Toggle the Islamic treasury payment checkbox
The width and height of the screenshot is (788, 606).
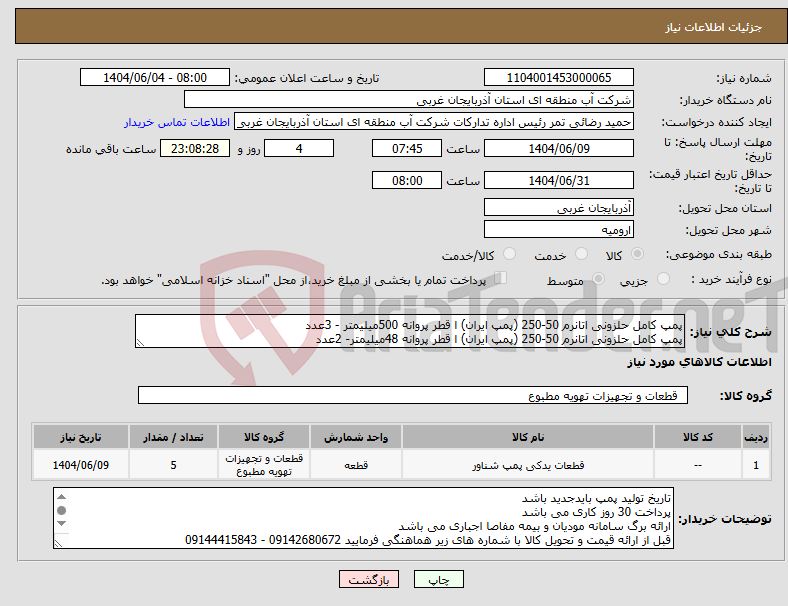pyautogui.click(x=501, y=278)
